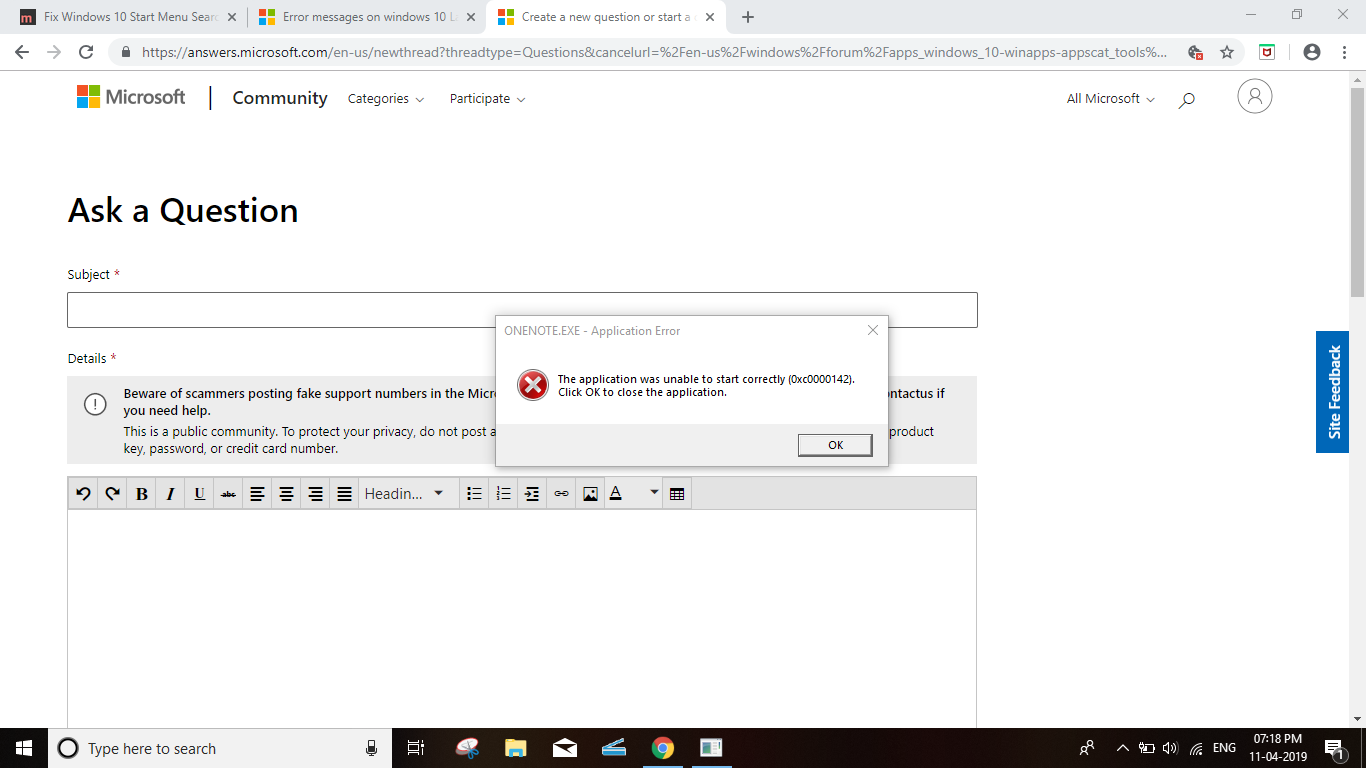Open a new browser tab
This screenshot has width=1366, height=768.
748,17
